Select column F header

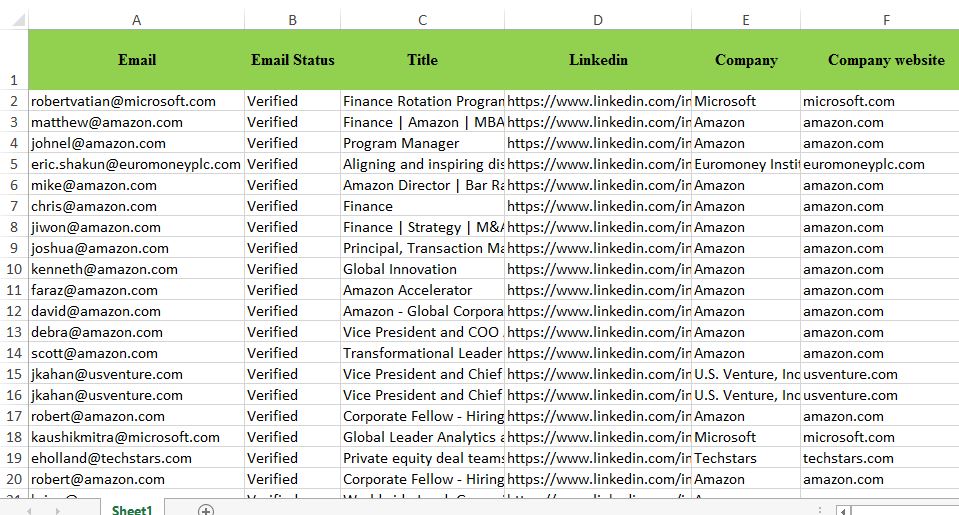click(x=885, y=19)
